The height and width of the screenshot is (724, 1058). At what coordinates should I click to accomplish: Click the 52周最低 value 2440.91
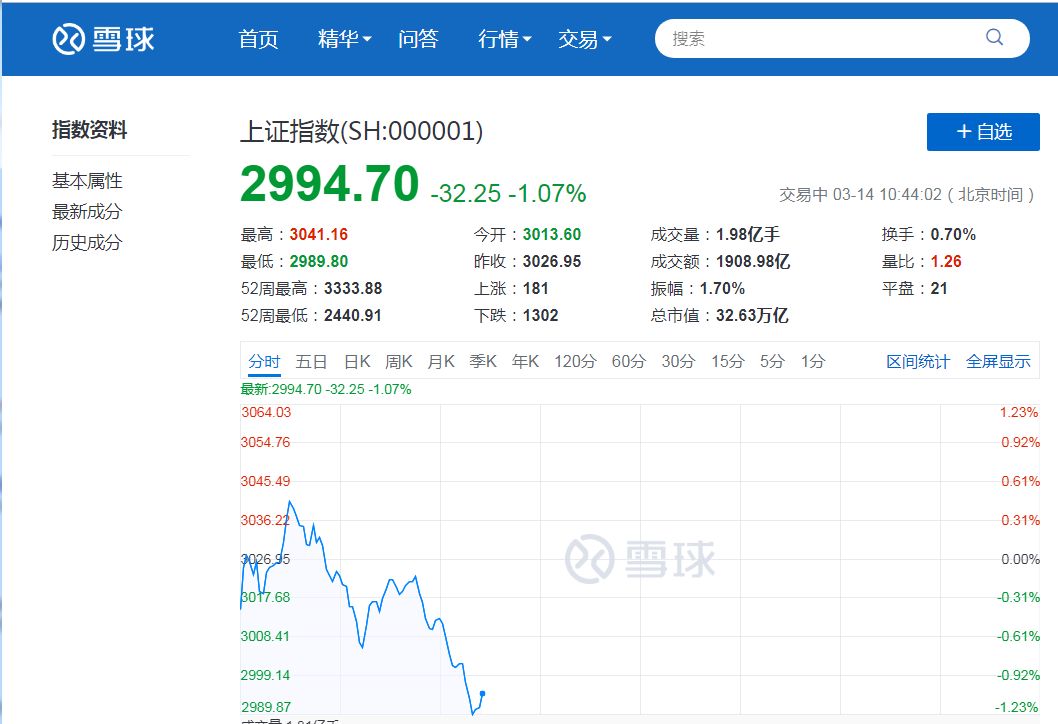coord(353,316)
